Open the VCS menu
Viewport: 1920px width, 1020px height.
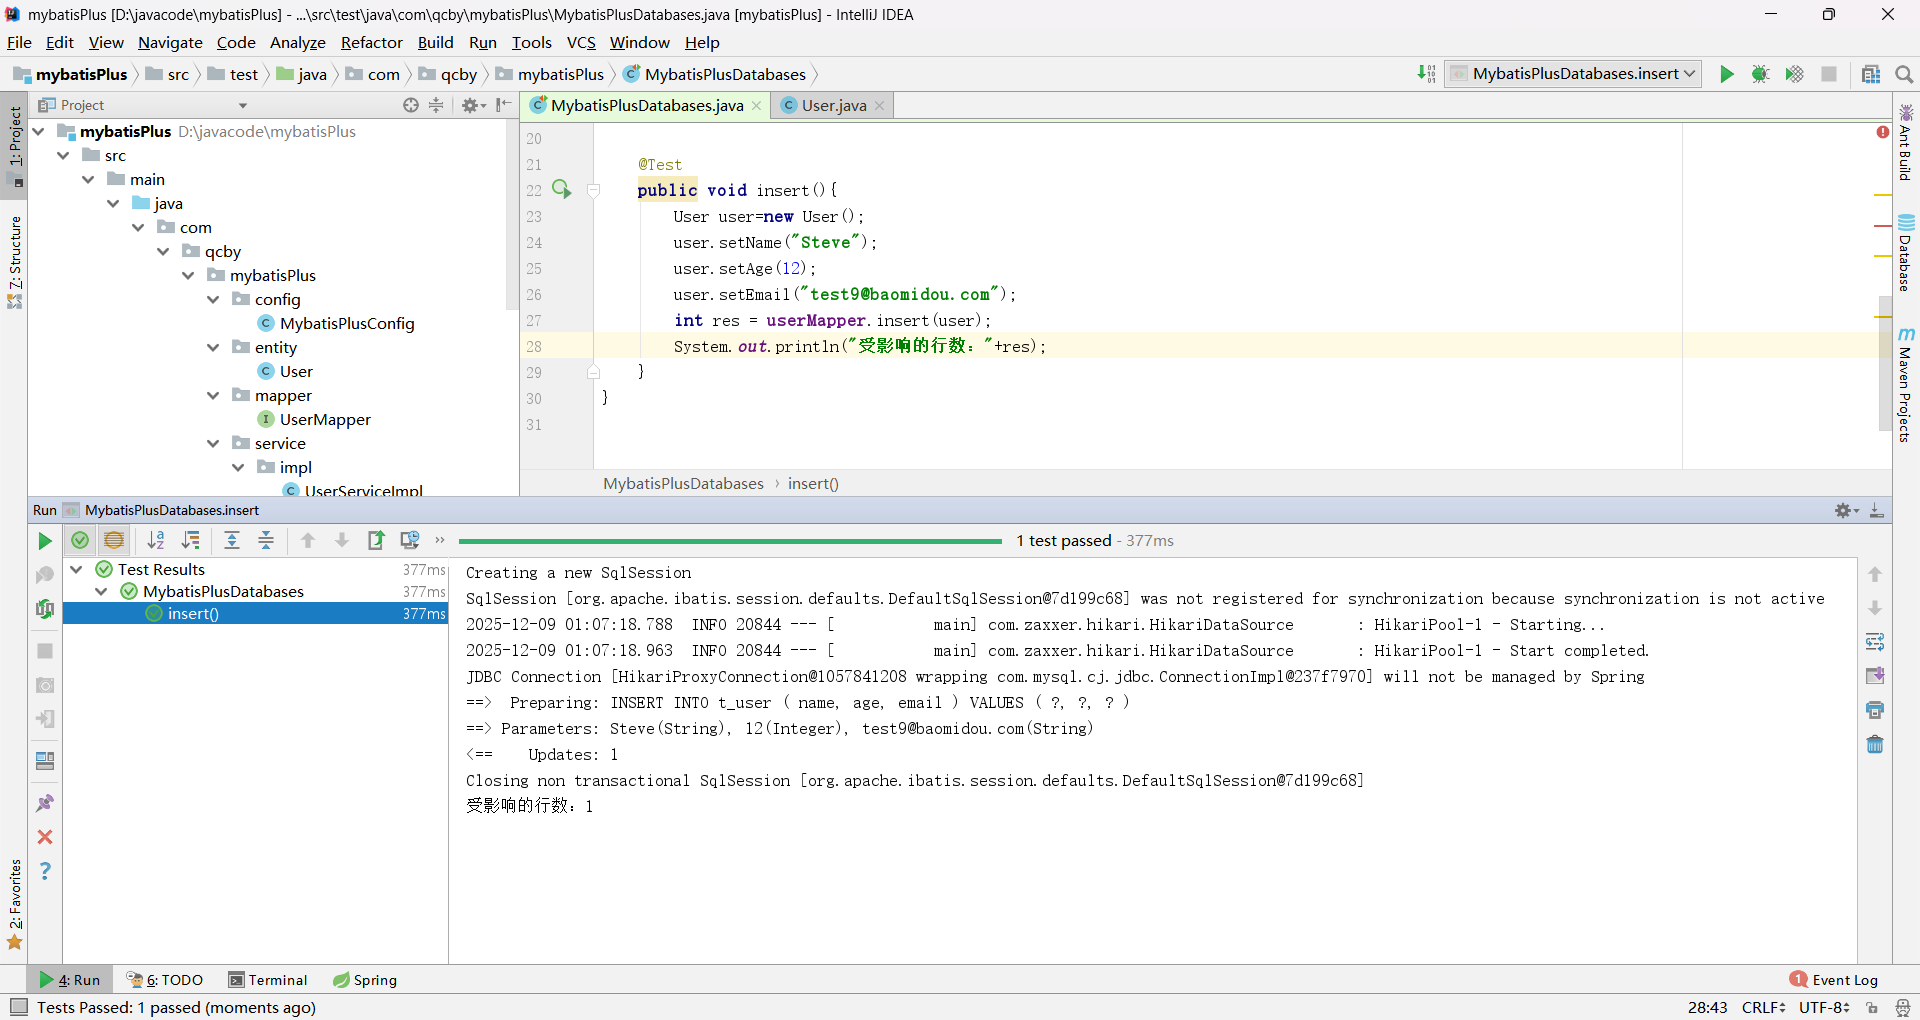581,43
